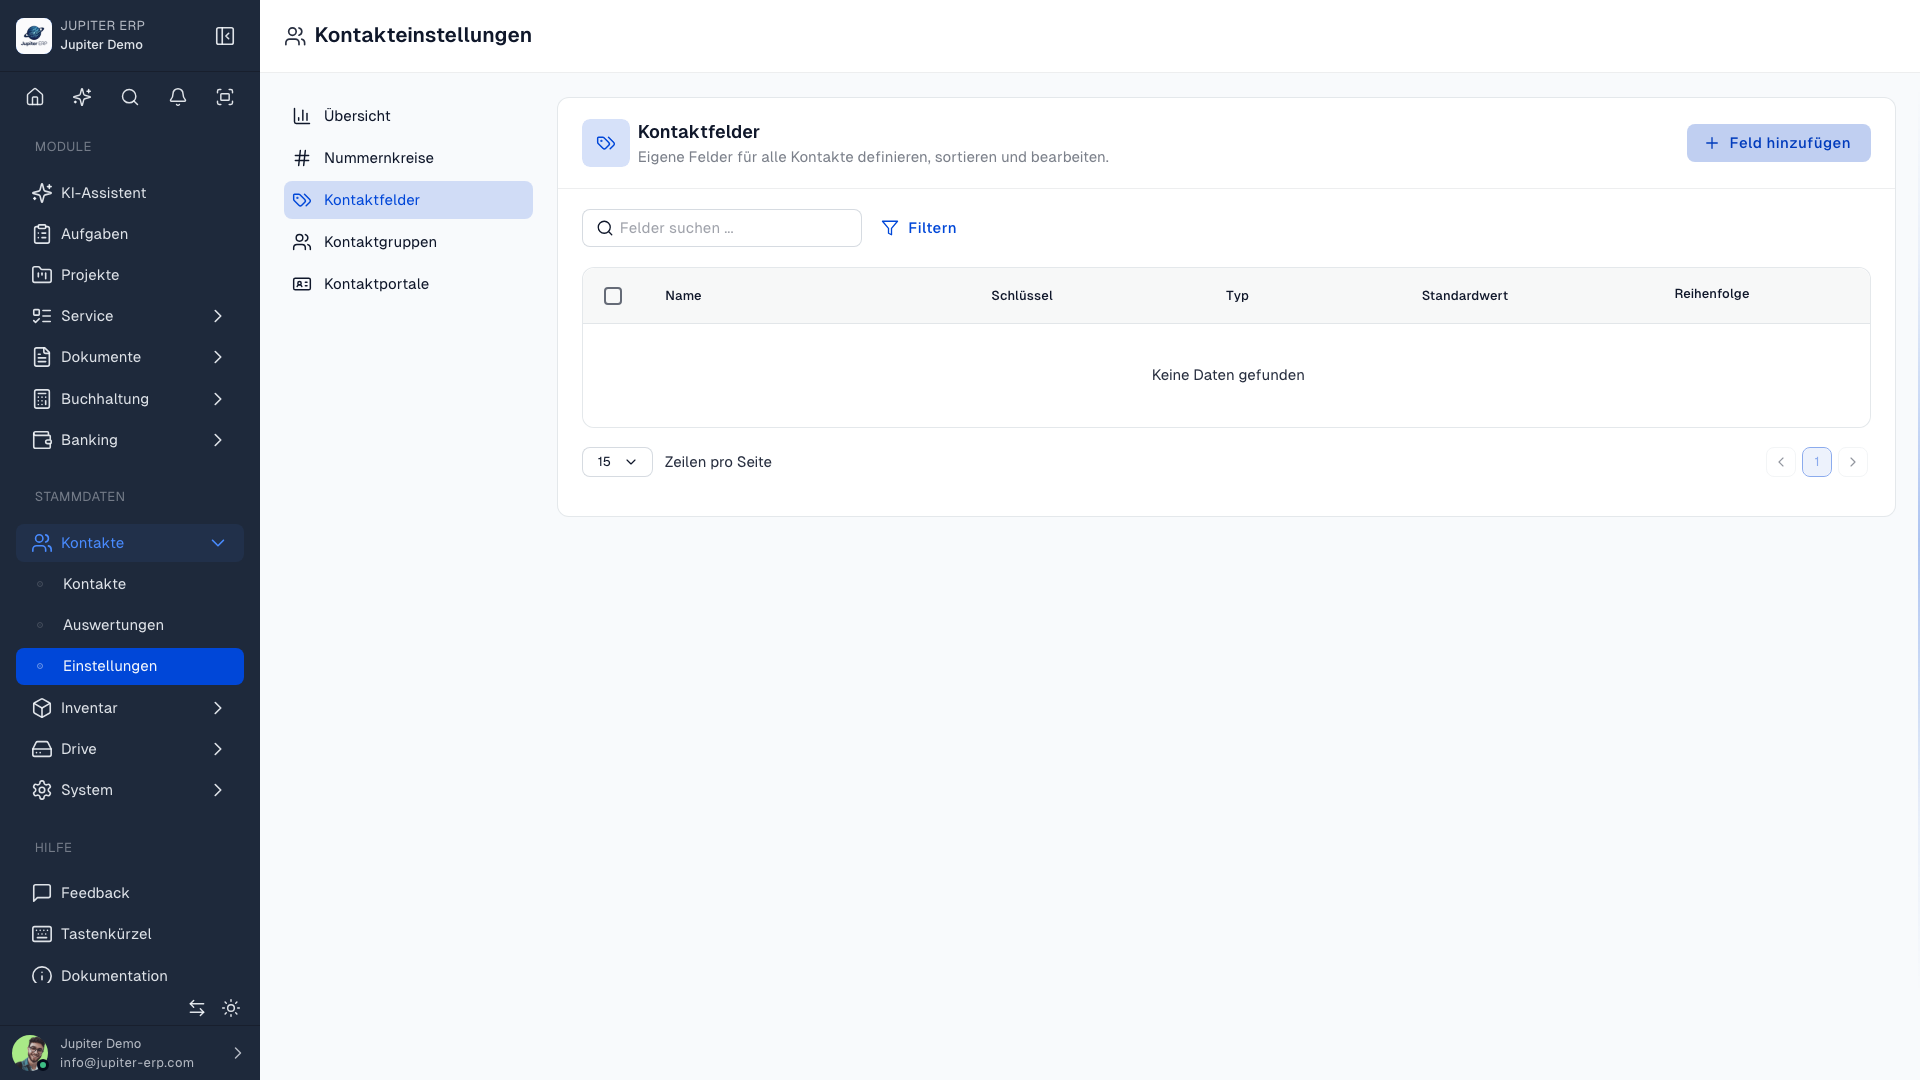Image resolution: width=1920 pixels, height=1080 pixels.
Task: Click the switch arrows icon
Action: tap(197, 1008)
